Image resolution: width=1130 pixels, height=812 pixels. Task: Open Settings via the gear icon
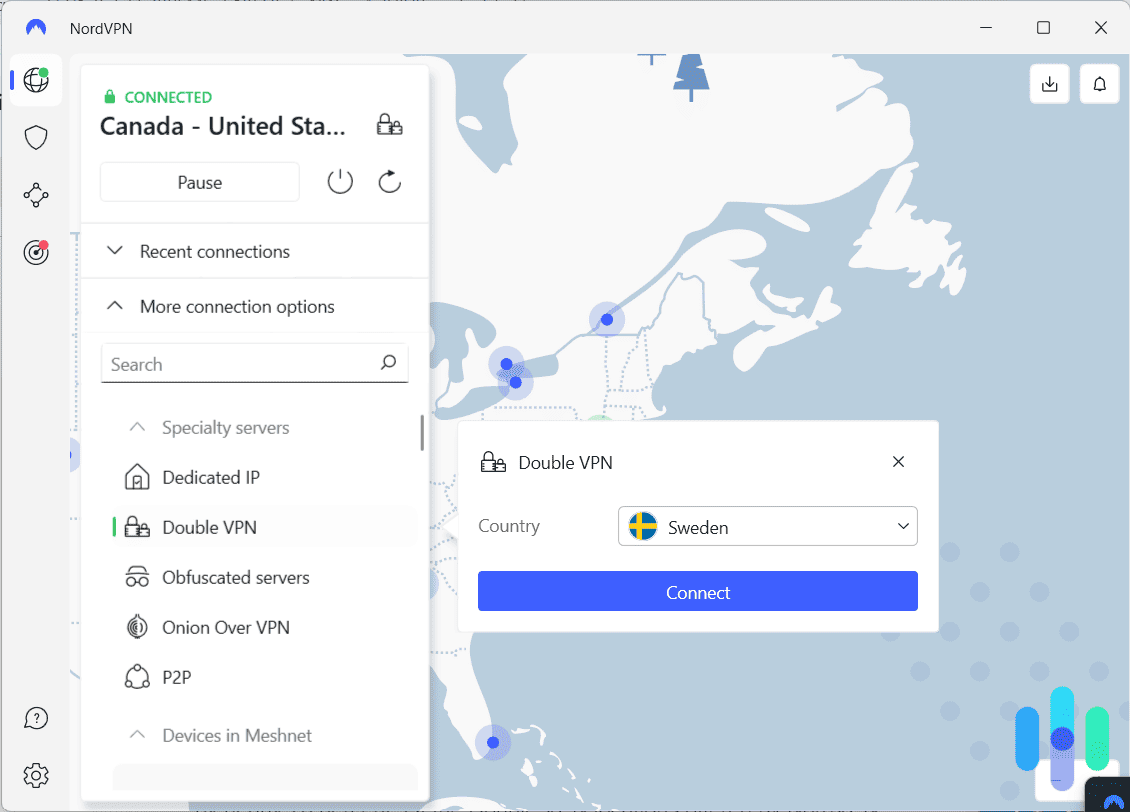36,775
